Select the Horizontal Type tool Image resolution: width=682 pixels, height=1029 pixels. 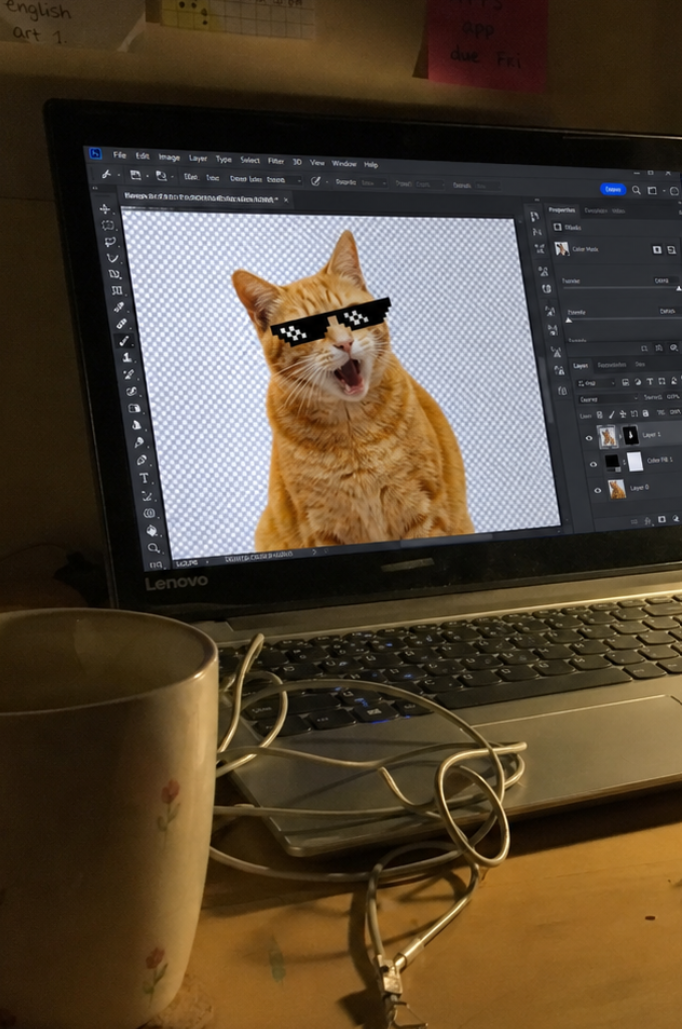coord(144,478)
